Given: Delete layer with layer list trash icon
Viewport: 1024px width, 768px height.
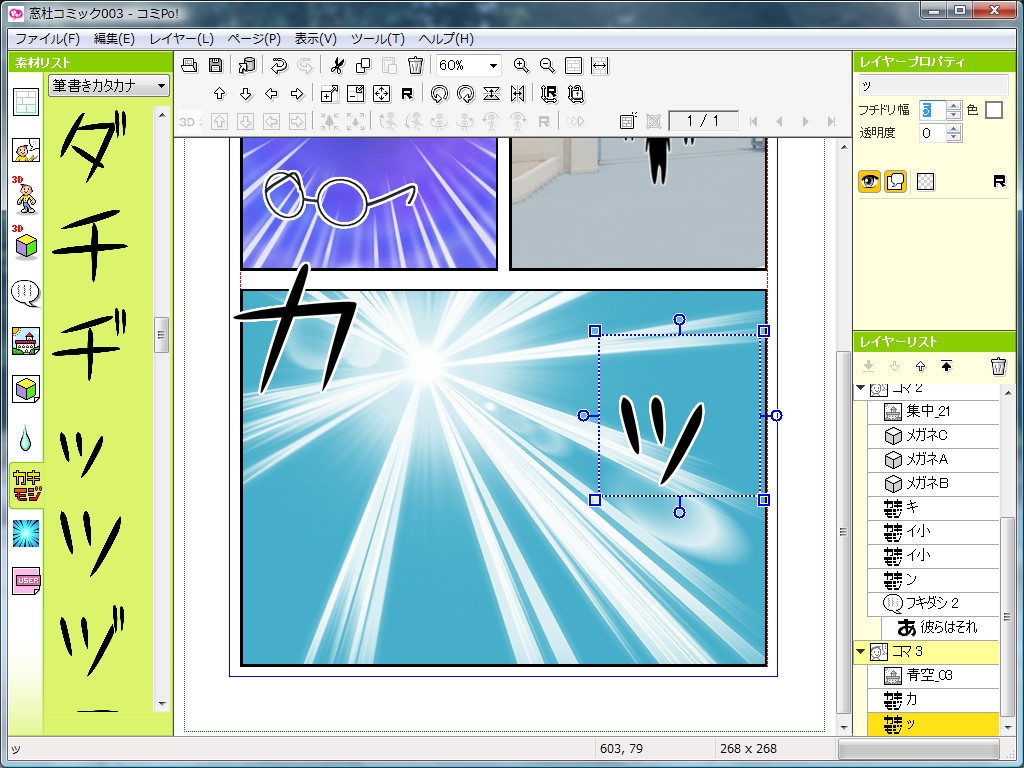Looking at the screenshot, I should [x=998, y=366].
